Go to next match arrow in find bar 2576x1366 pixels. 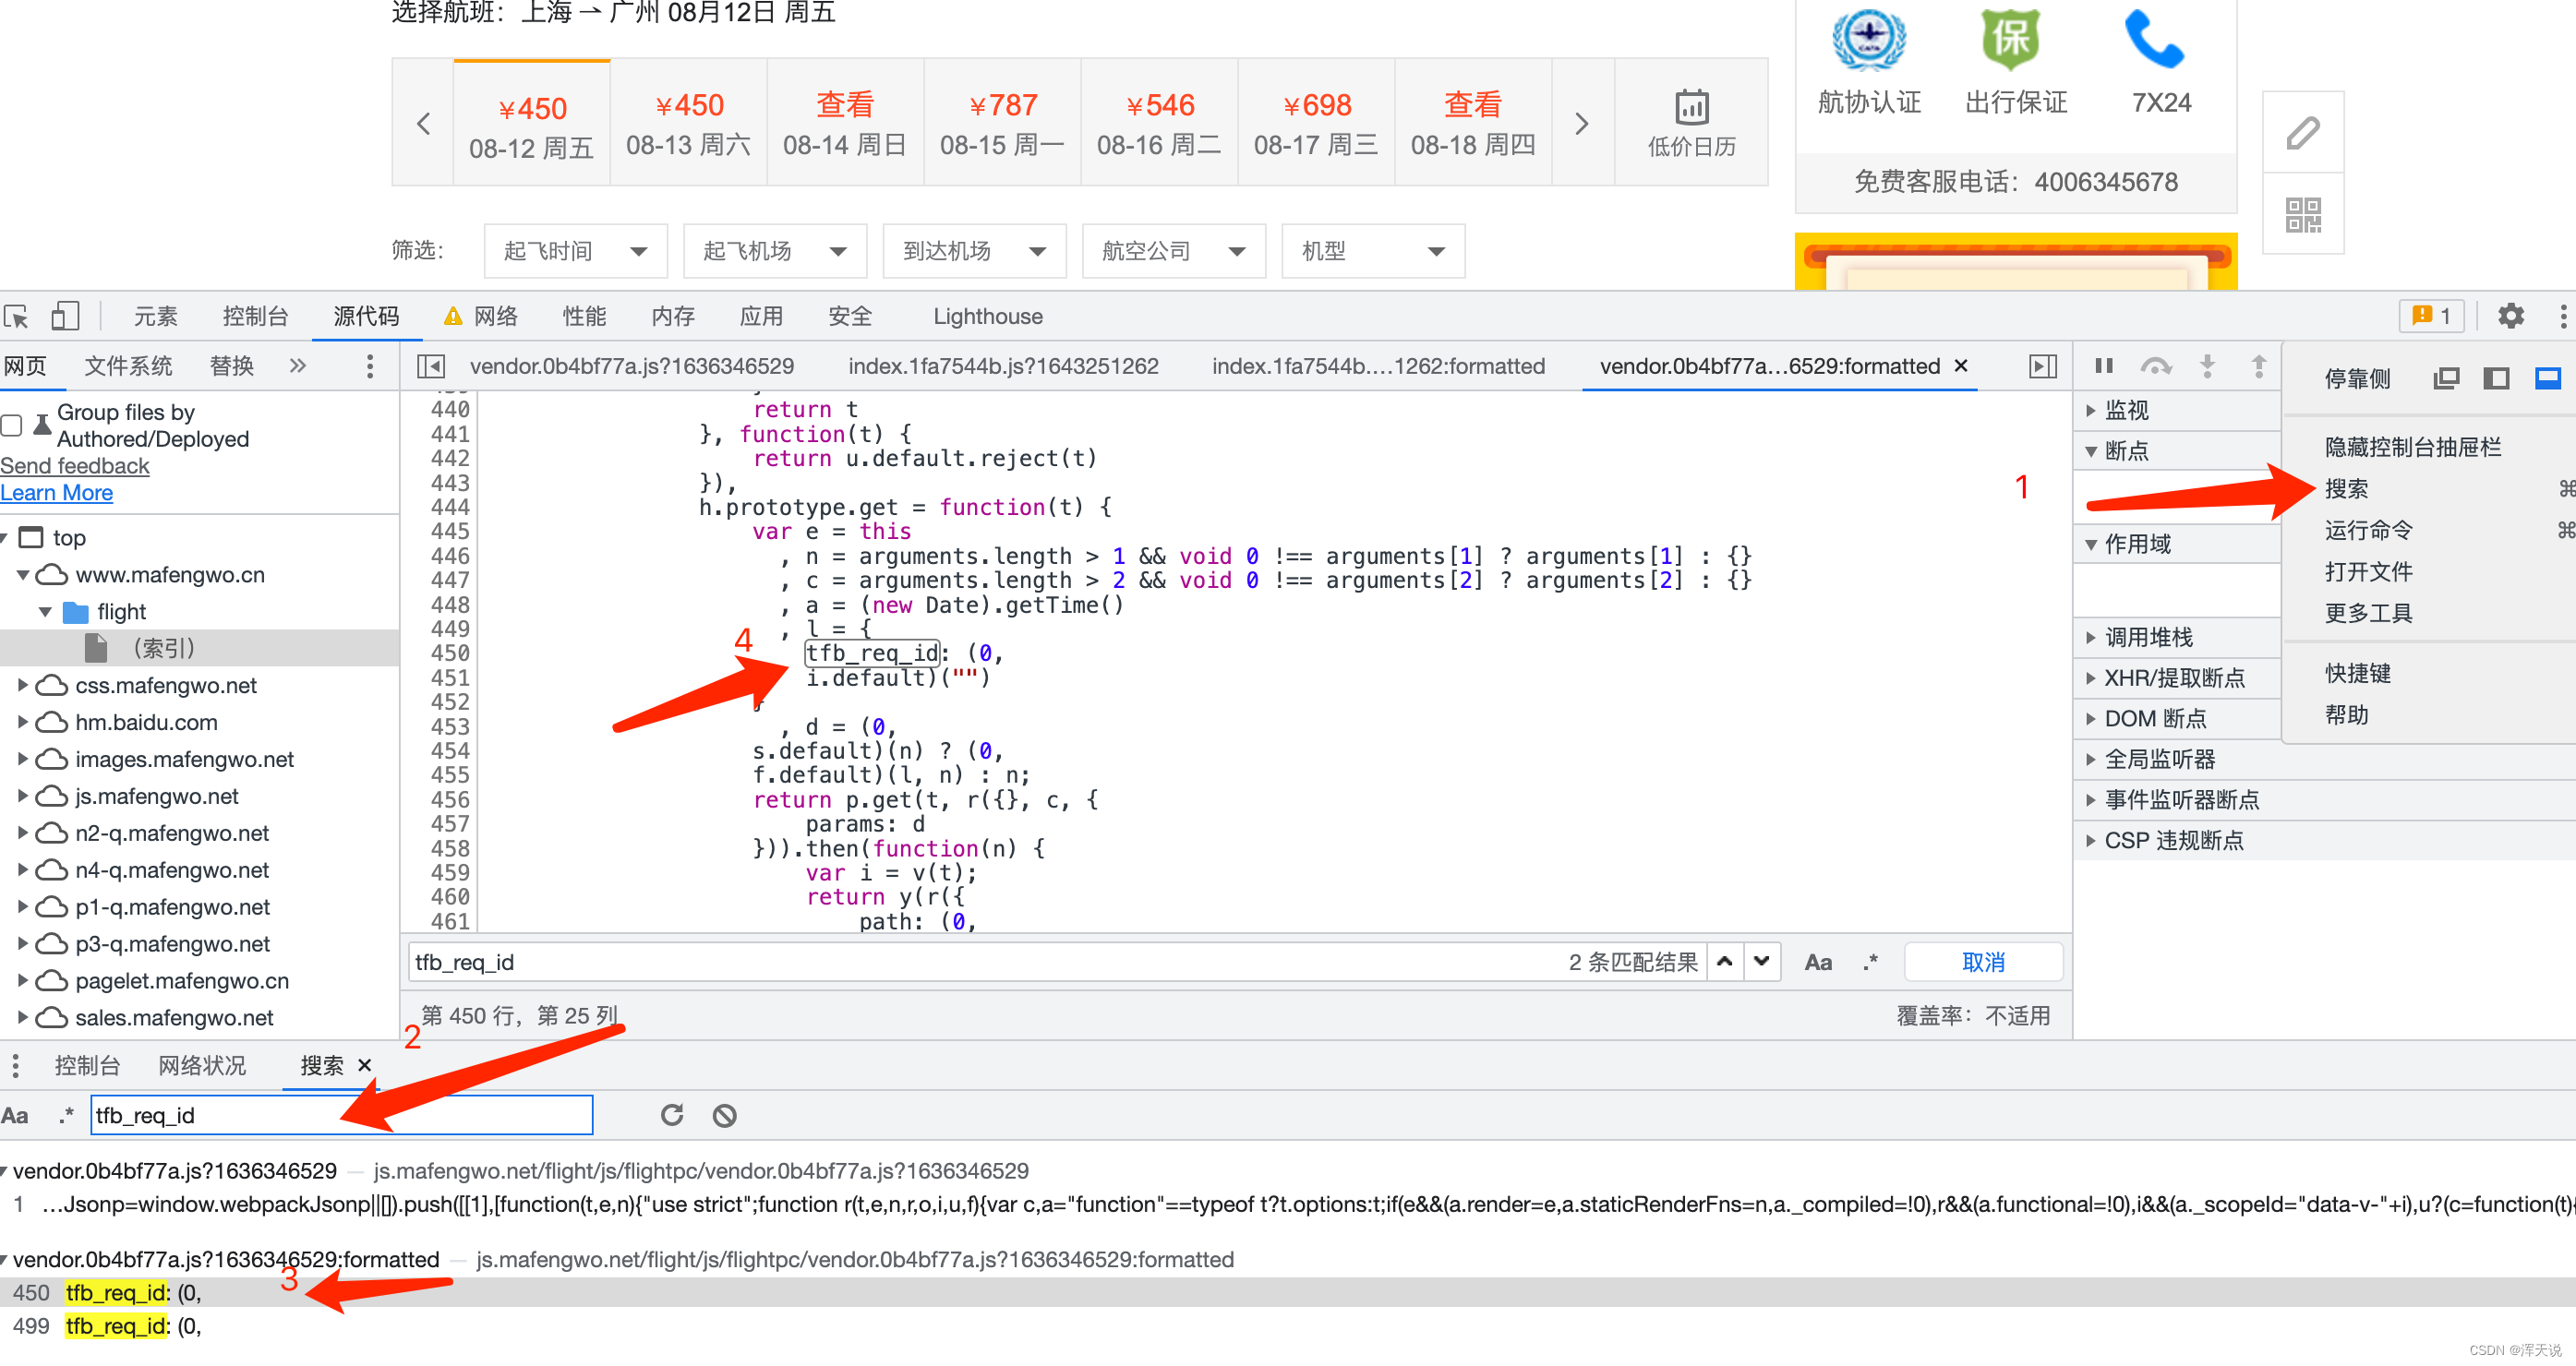1762,962
